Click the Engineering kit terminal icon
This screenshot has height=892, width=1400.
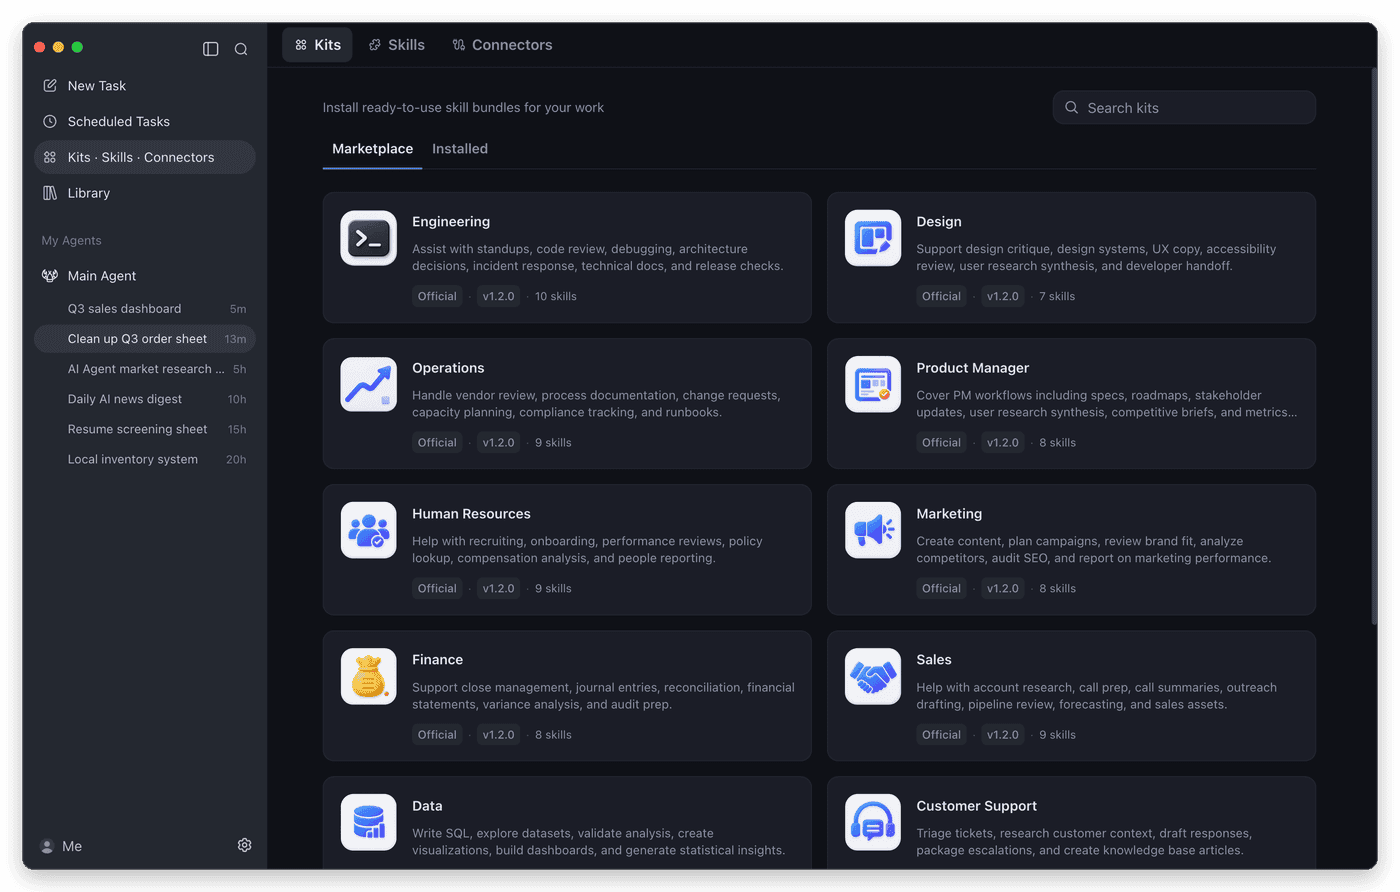click(369, 238)
